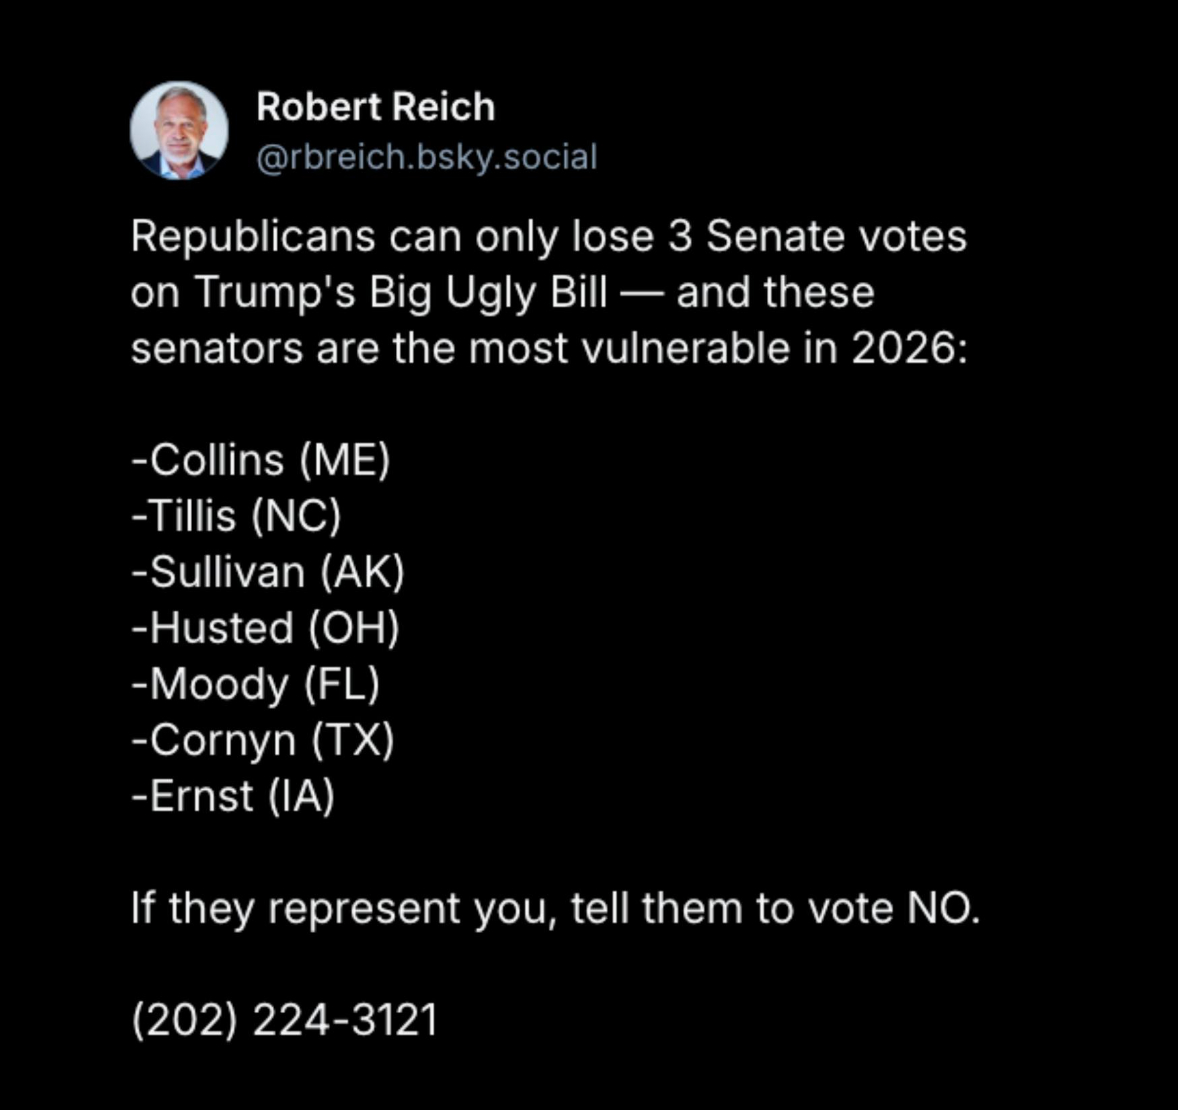1178x1110 pixels.
Task: Select the Collins (ME) list line
Action: (260, 460)
